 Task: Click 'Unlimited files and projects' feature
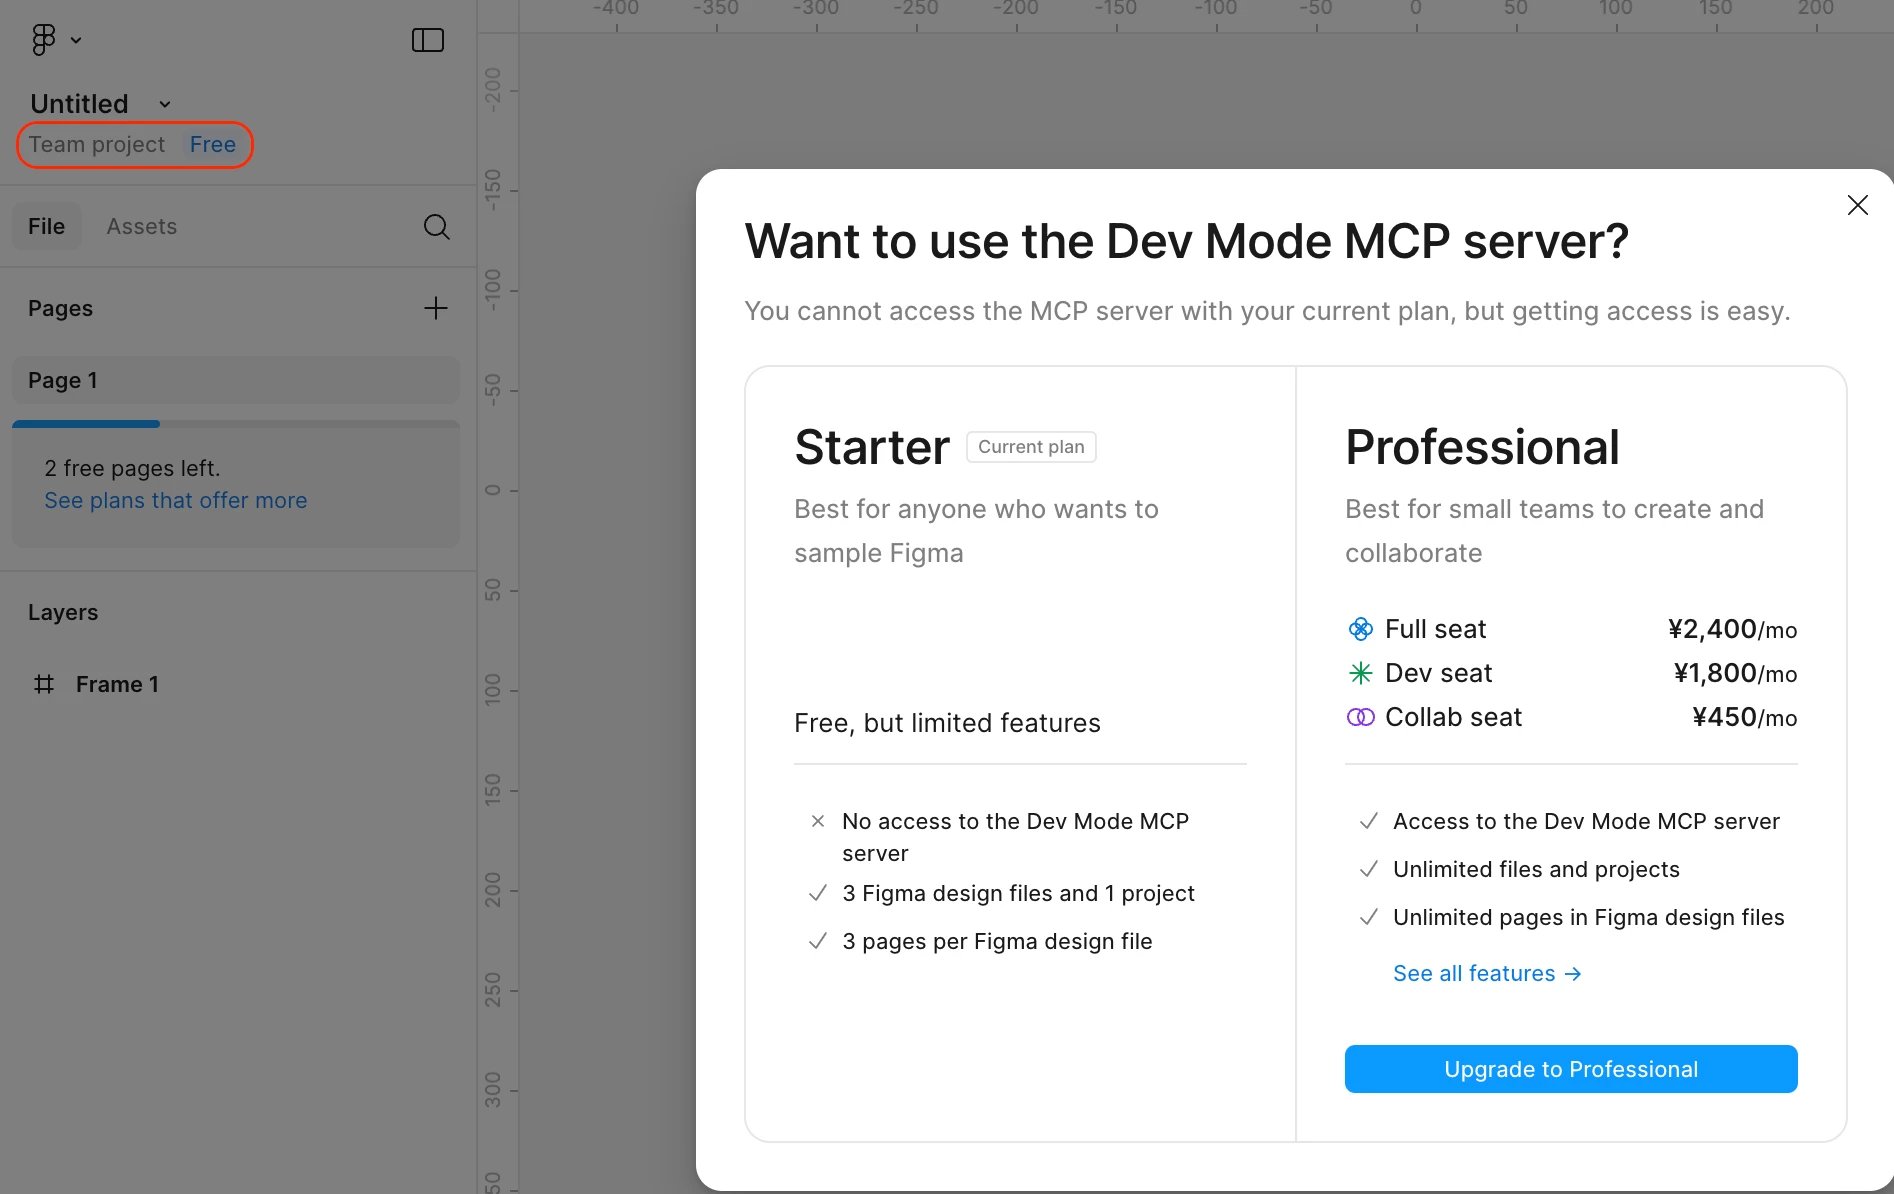pos(1536,869)
